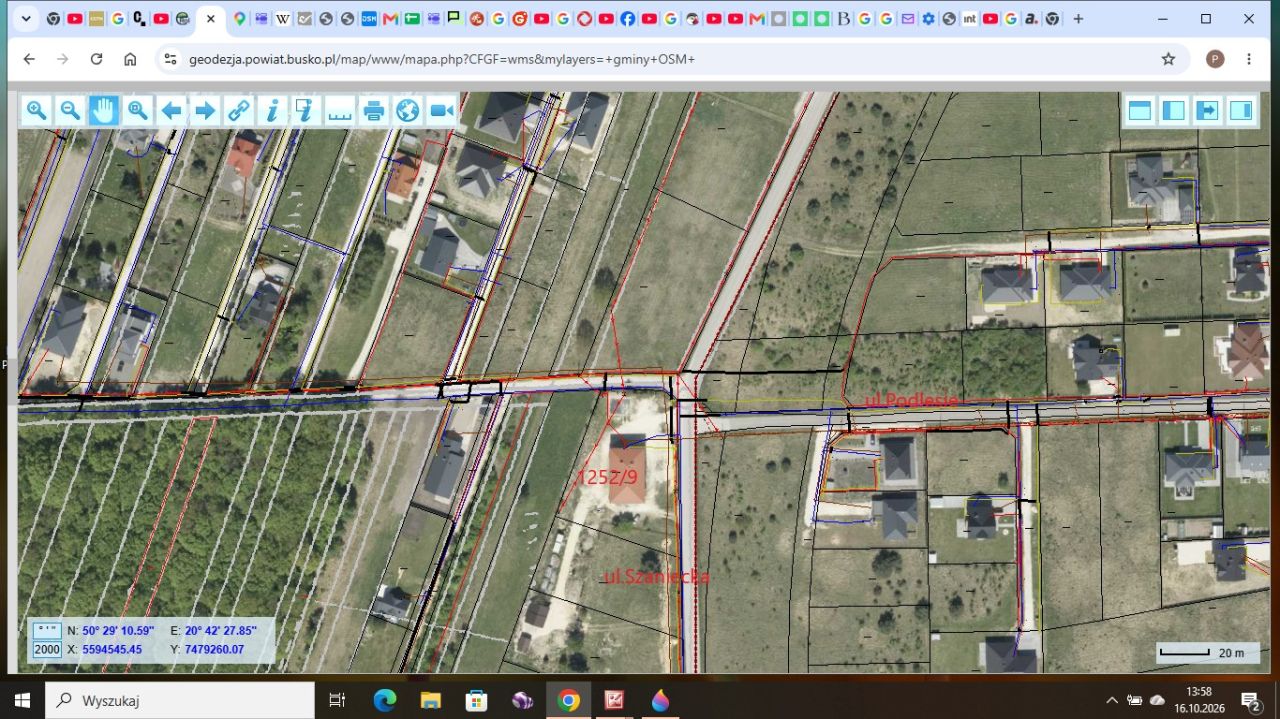The image size is (1280, 719).
Task: Click the address bar URL field
Action: (x=670, y=59)
